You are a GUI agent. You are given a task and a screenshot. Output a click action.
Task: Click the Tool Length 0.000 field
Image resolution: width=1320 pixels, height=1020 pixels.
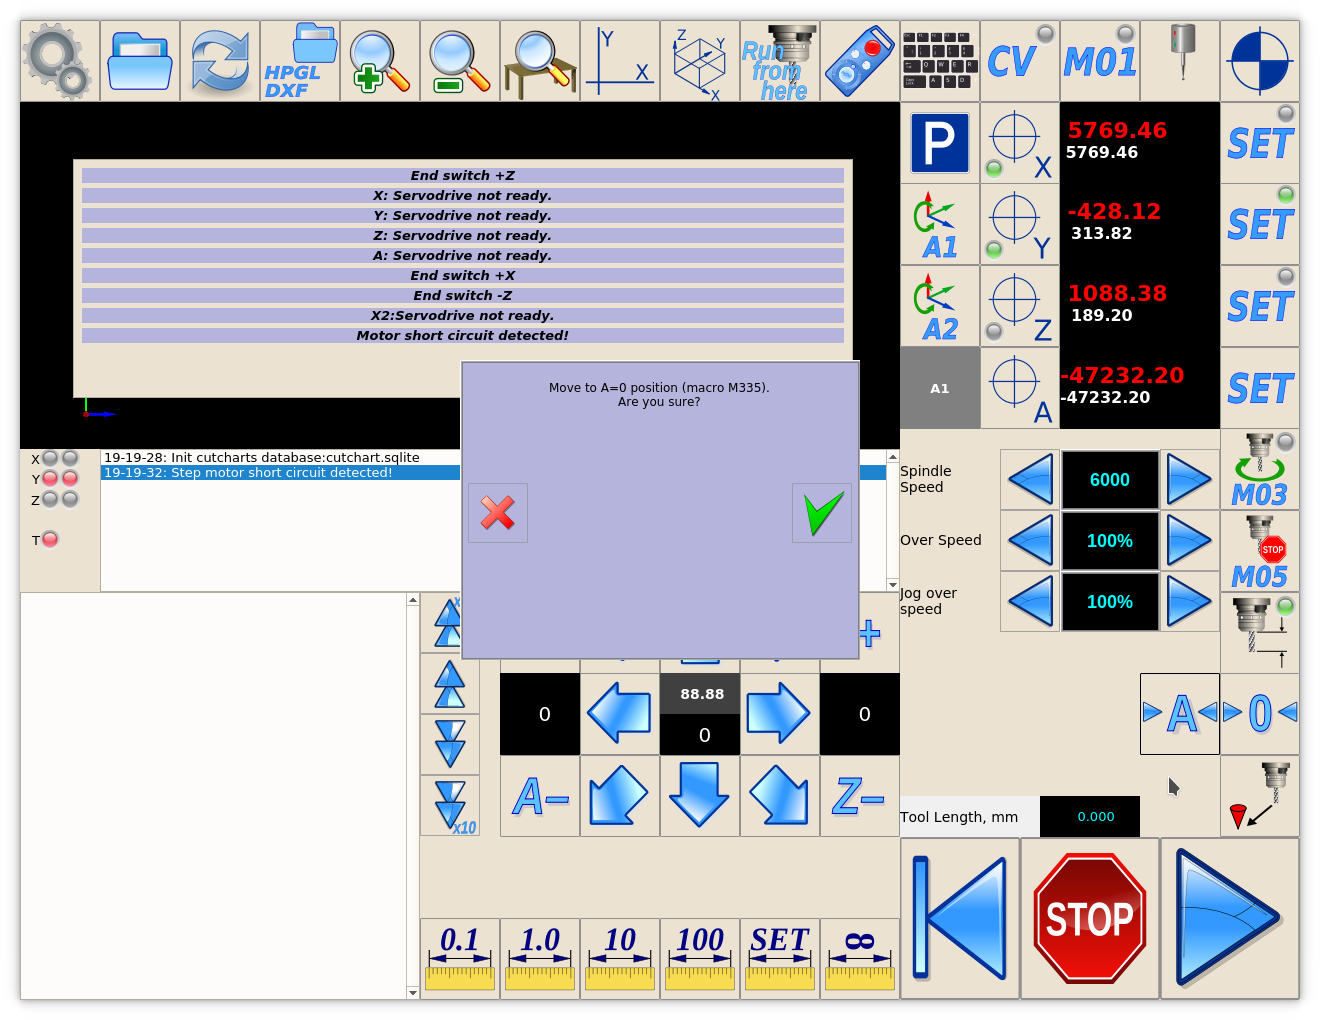[x=1090, y=817]
